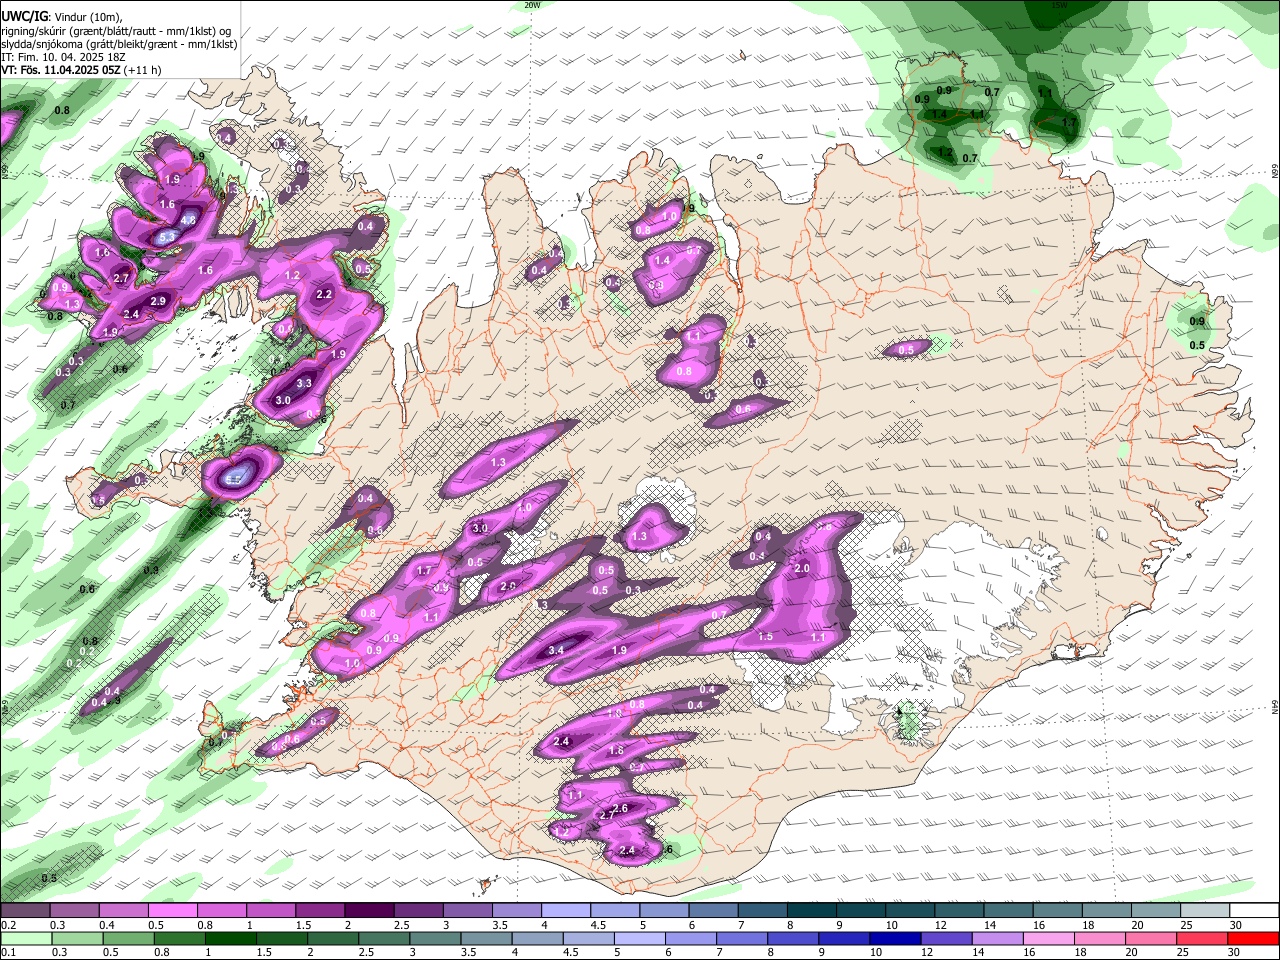Click the 20W longitude label at top
The height and width of the screenshot is (960, 1280).
(x=532, y=5)
